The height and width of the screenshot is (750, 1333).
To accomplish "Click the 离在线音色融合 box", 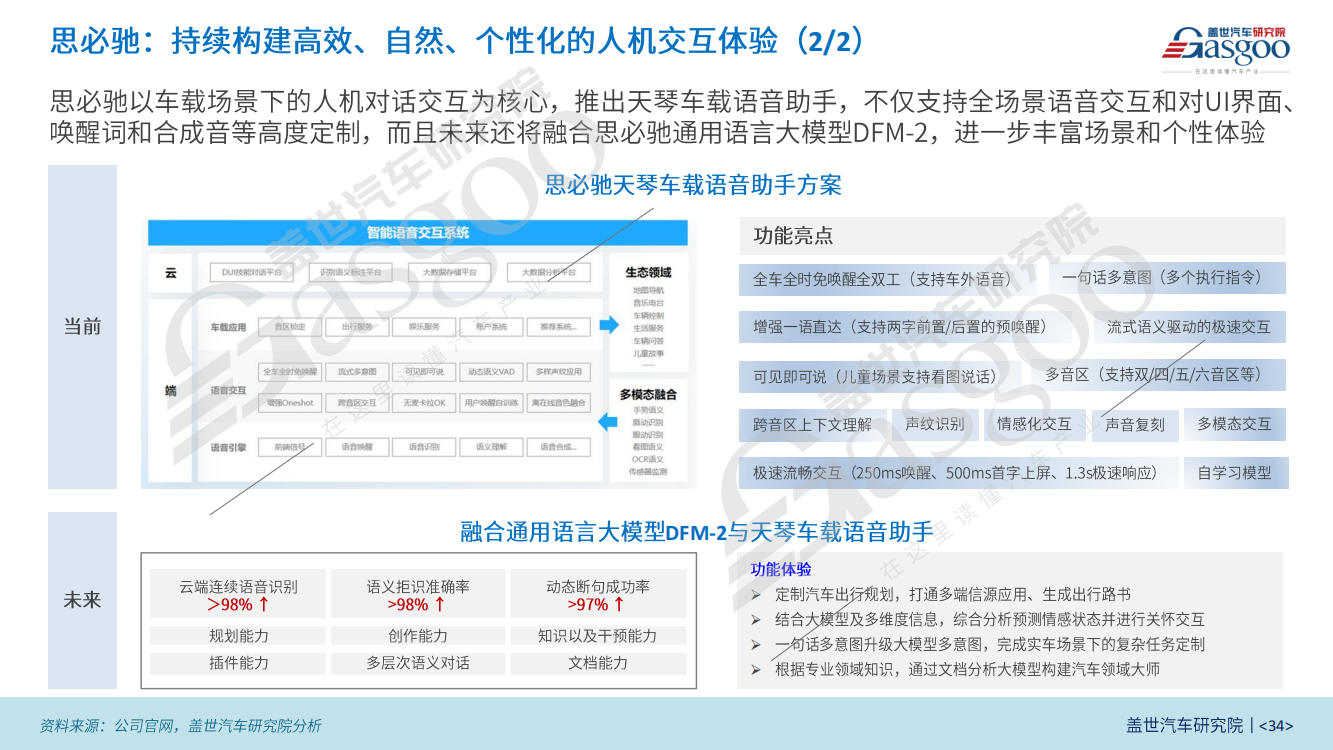I will pos(559,403).
